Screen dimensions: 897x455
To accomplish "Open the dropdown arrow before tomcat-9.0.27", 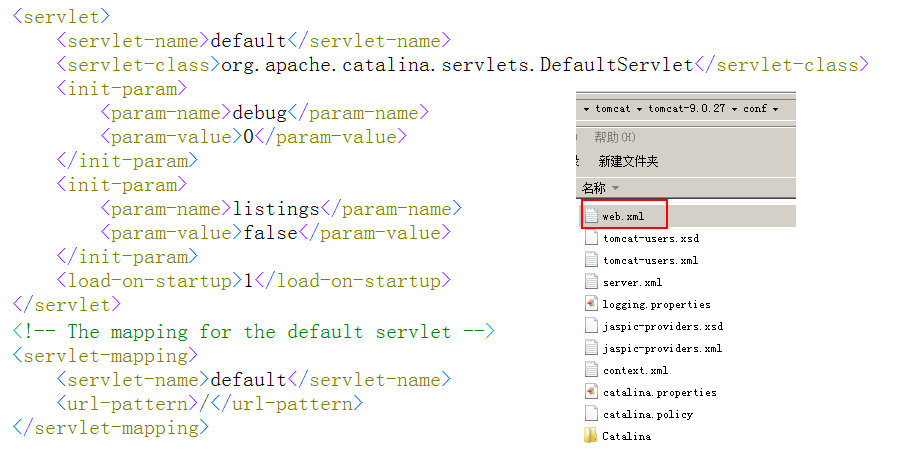I will pos(641,108).
